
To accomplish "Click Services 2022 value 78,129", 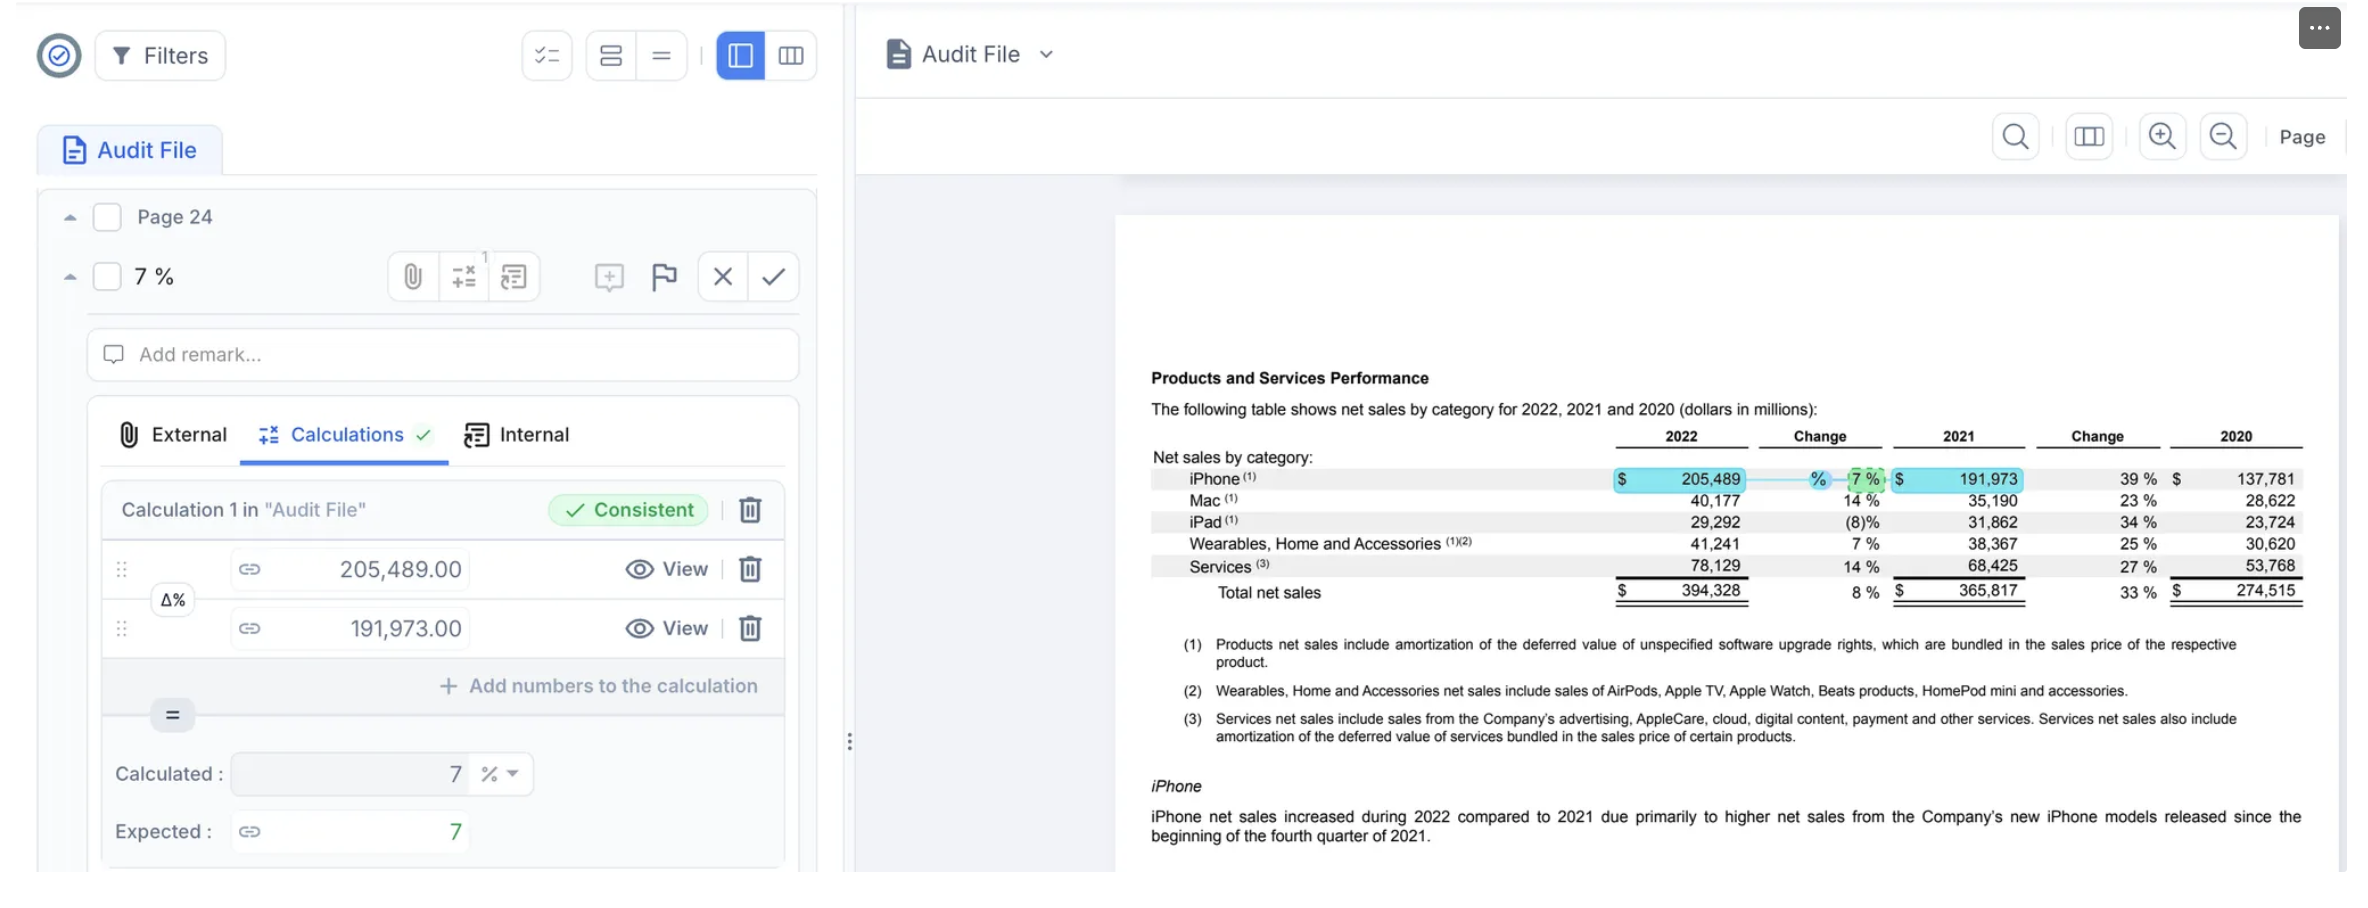I will 1715,566.
